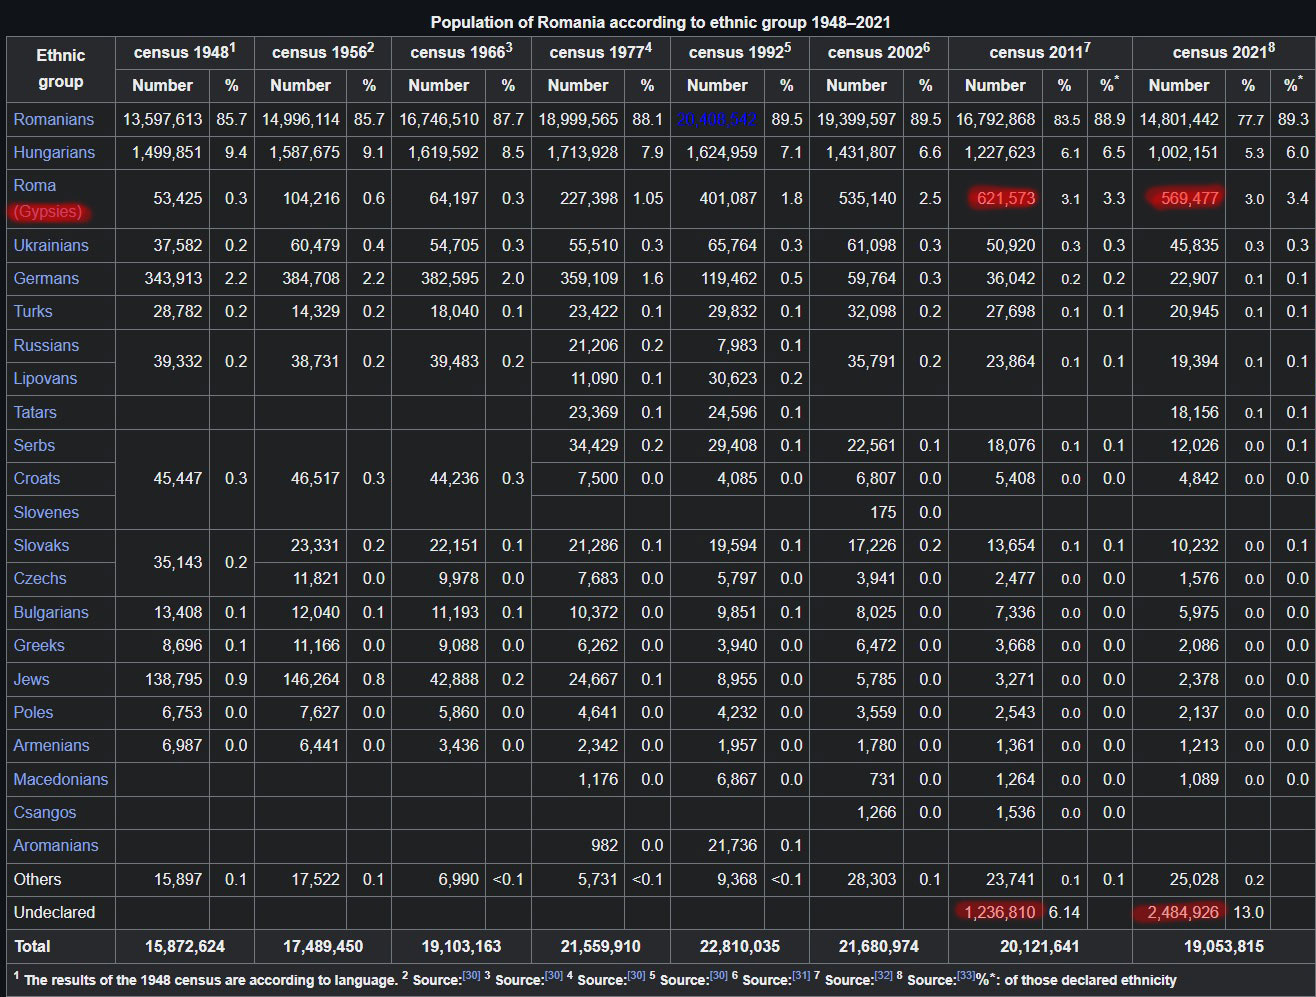Open the Romanians ethnic group link
1316x997 pixels.
coord(53,119)
